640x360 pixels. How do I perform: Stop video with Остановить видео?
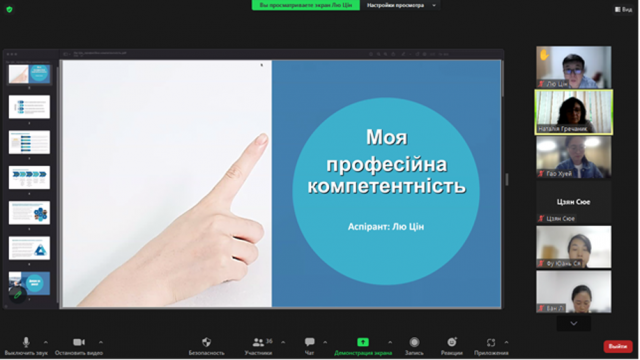click(79, 347)
